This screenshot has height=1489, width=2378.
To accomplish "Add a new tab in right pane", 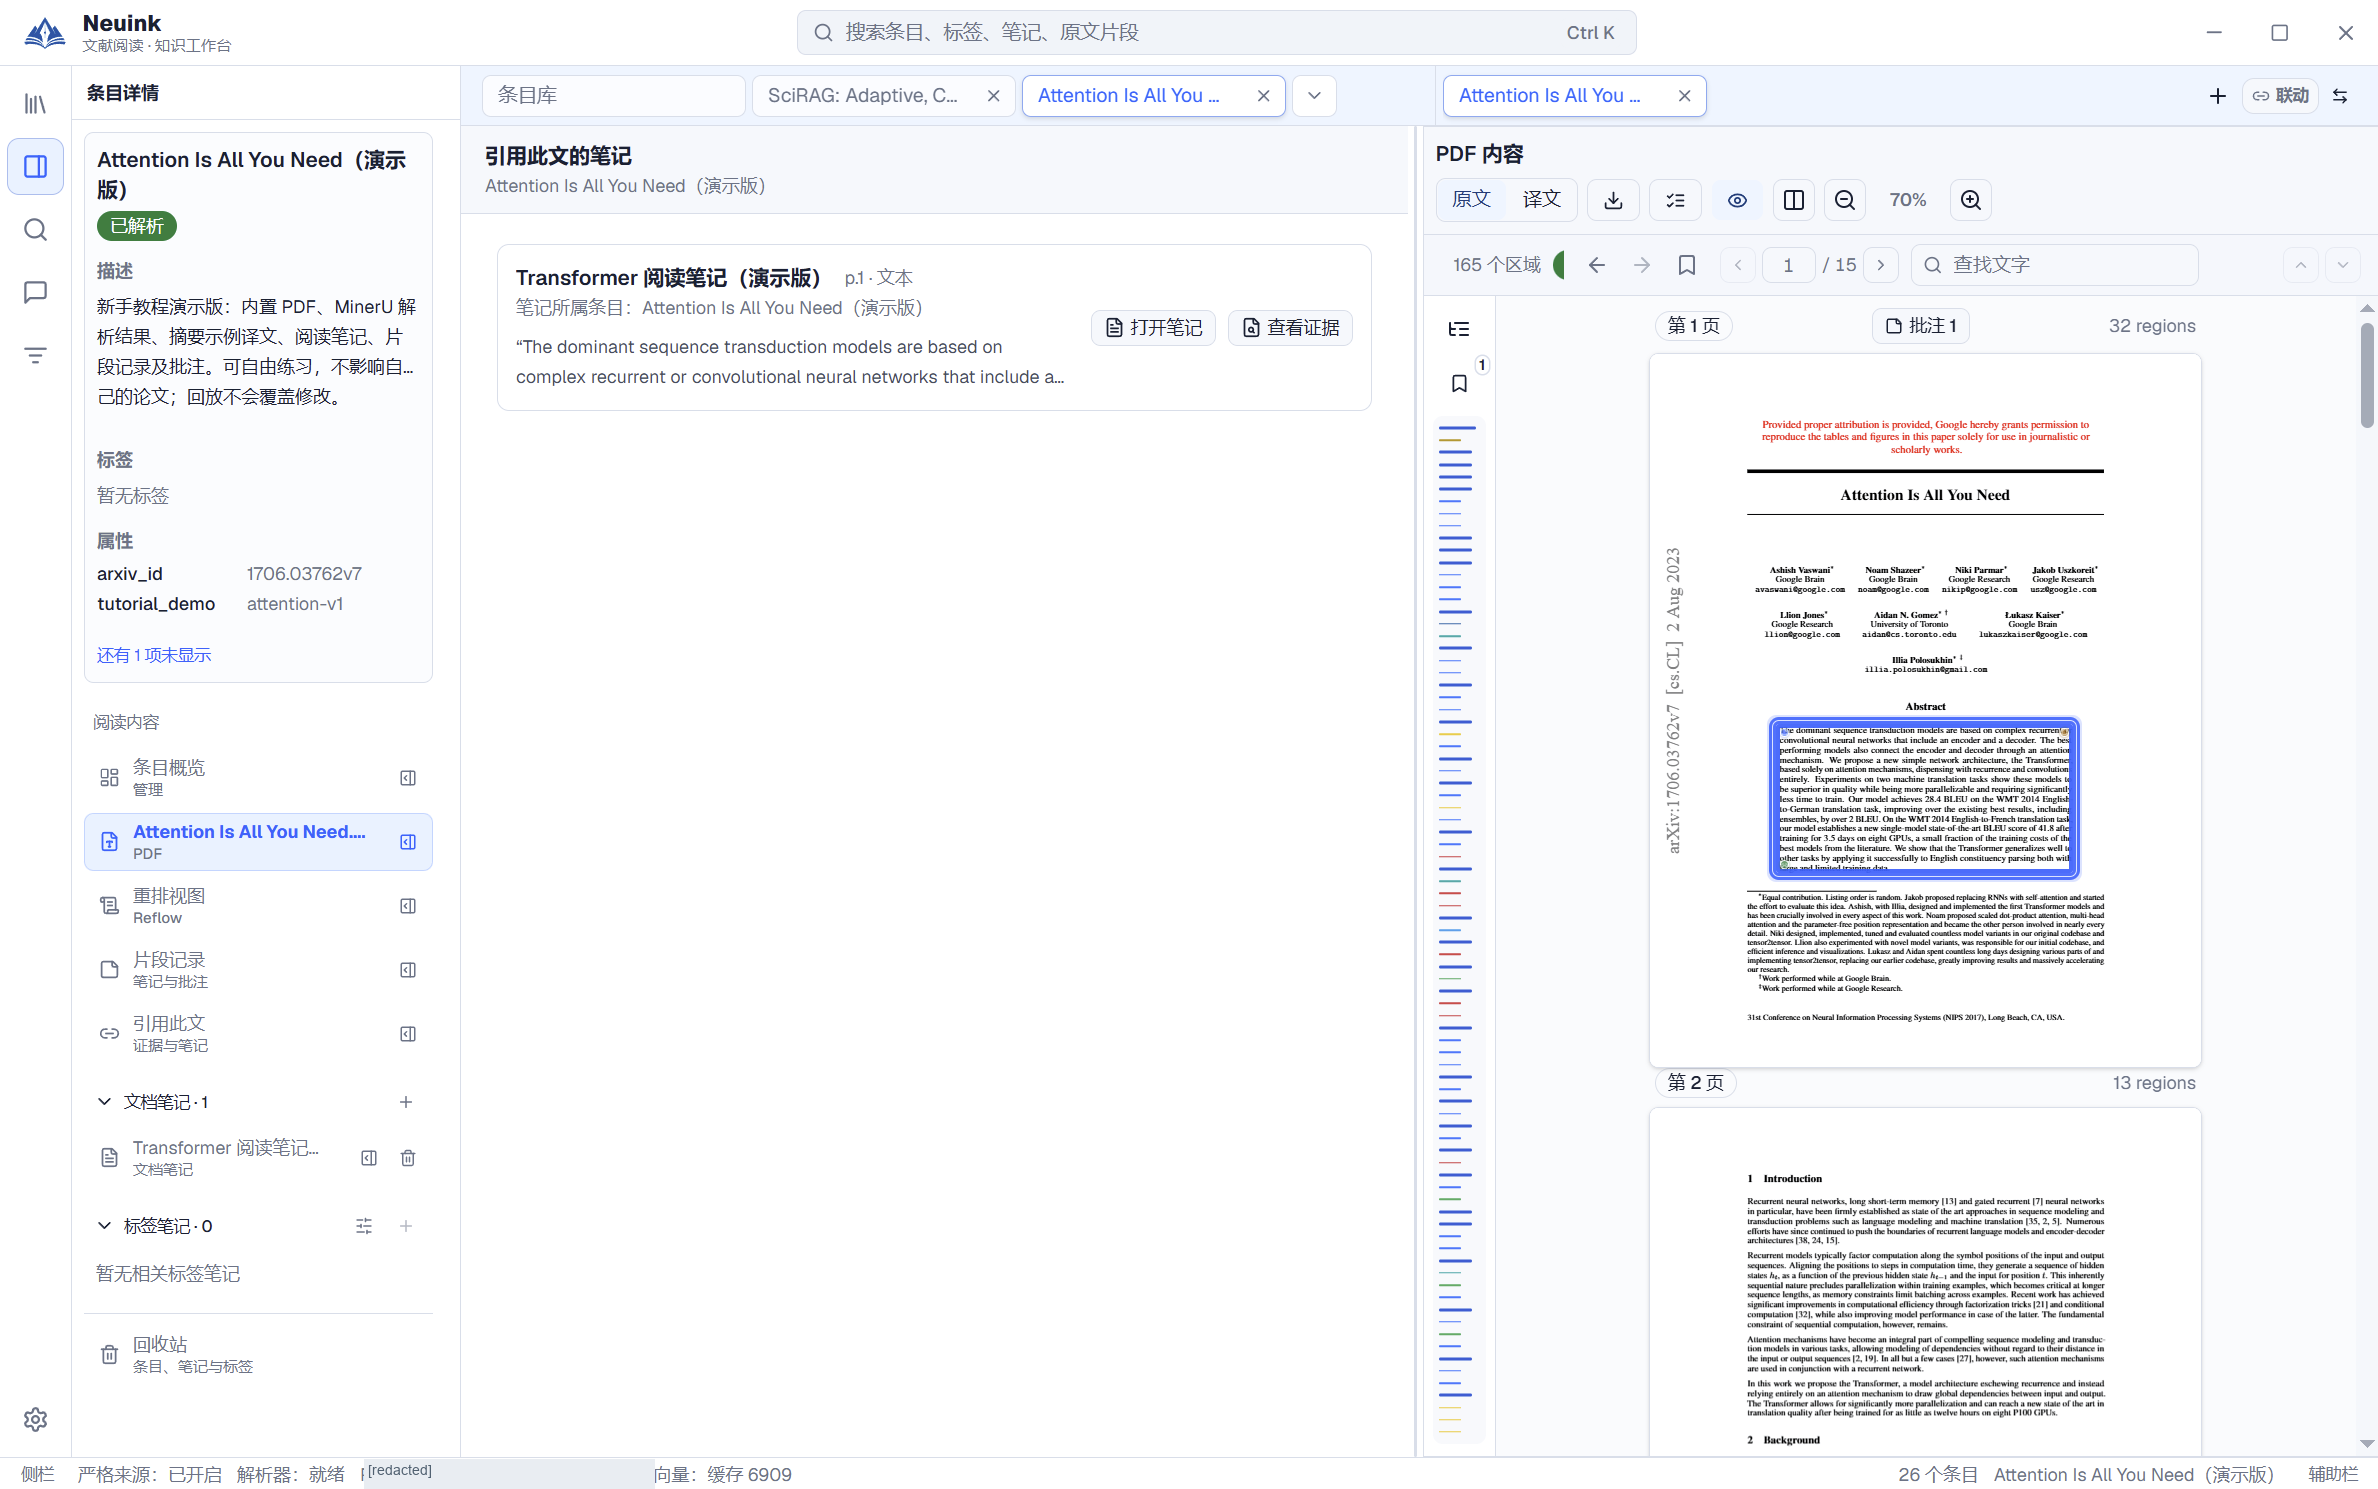I will pos(2218,96).
